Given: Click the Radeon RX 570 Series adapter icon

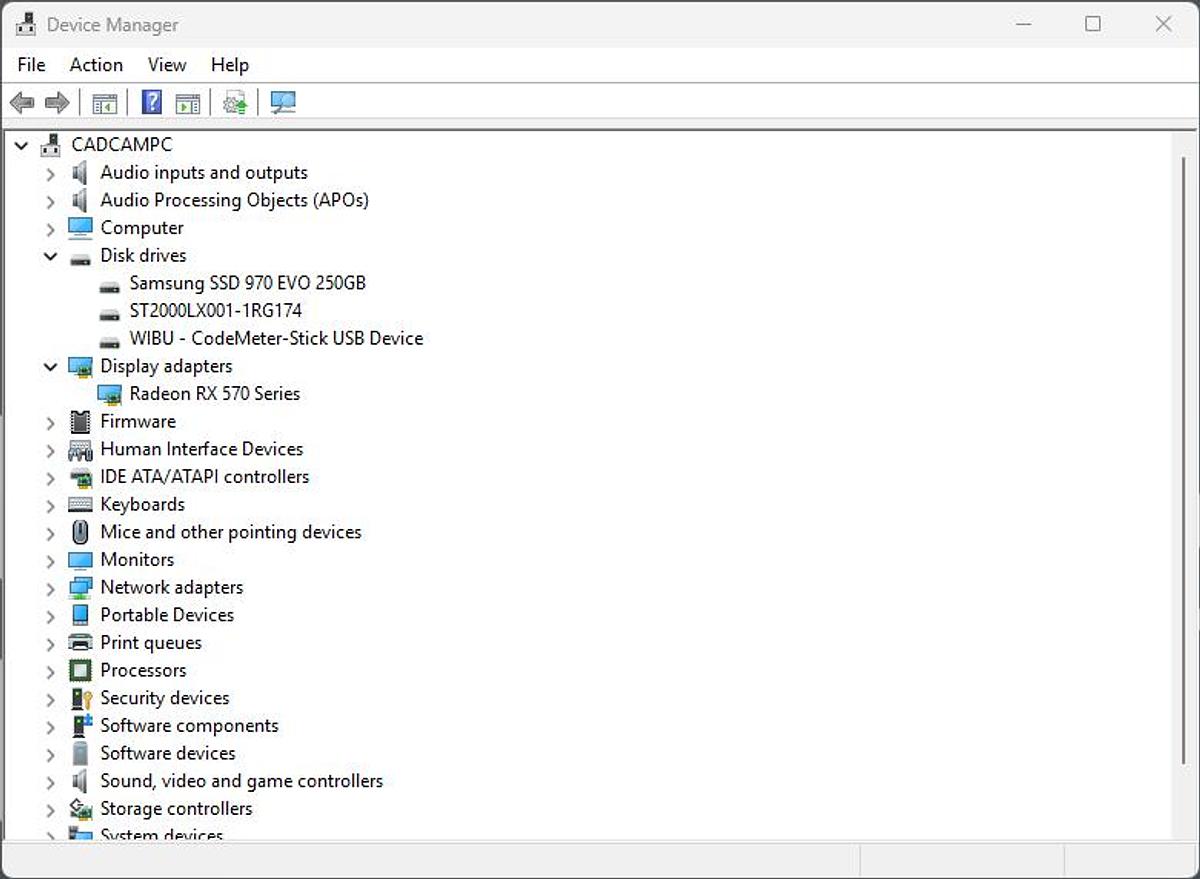Looking at the screenshot, I should tap(109, 394).
